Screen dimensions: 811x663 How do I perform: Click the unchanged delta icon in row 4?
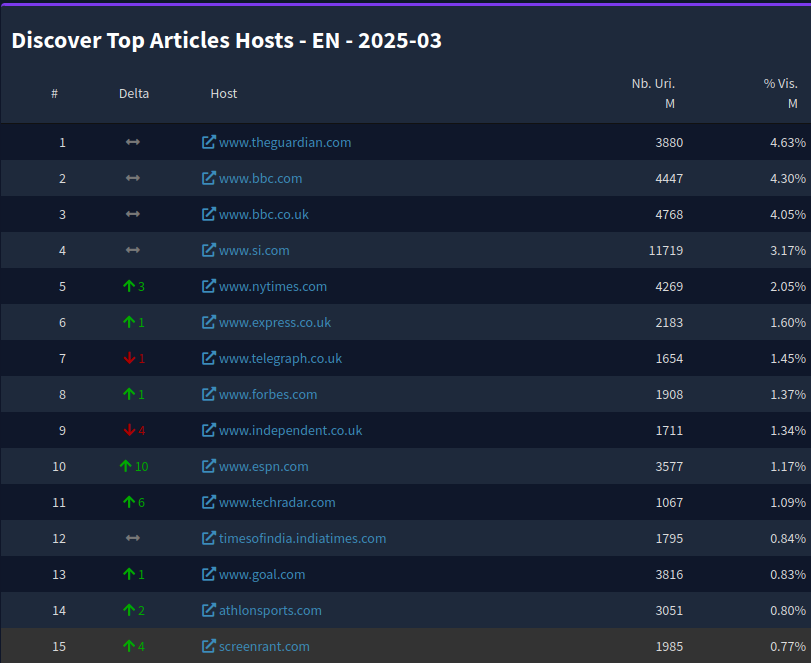point(133,250)
